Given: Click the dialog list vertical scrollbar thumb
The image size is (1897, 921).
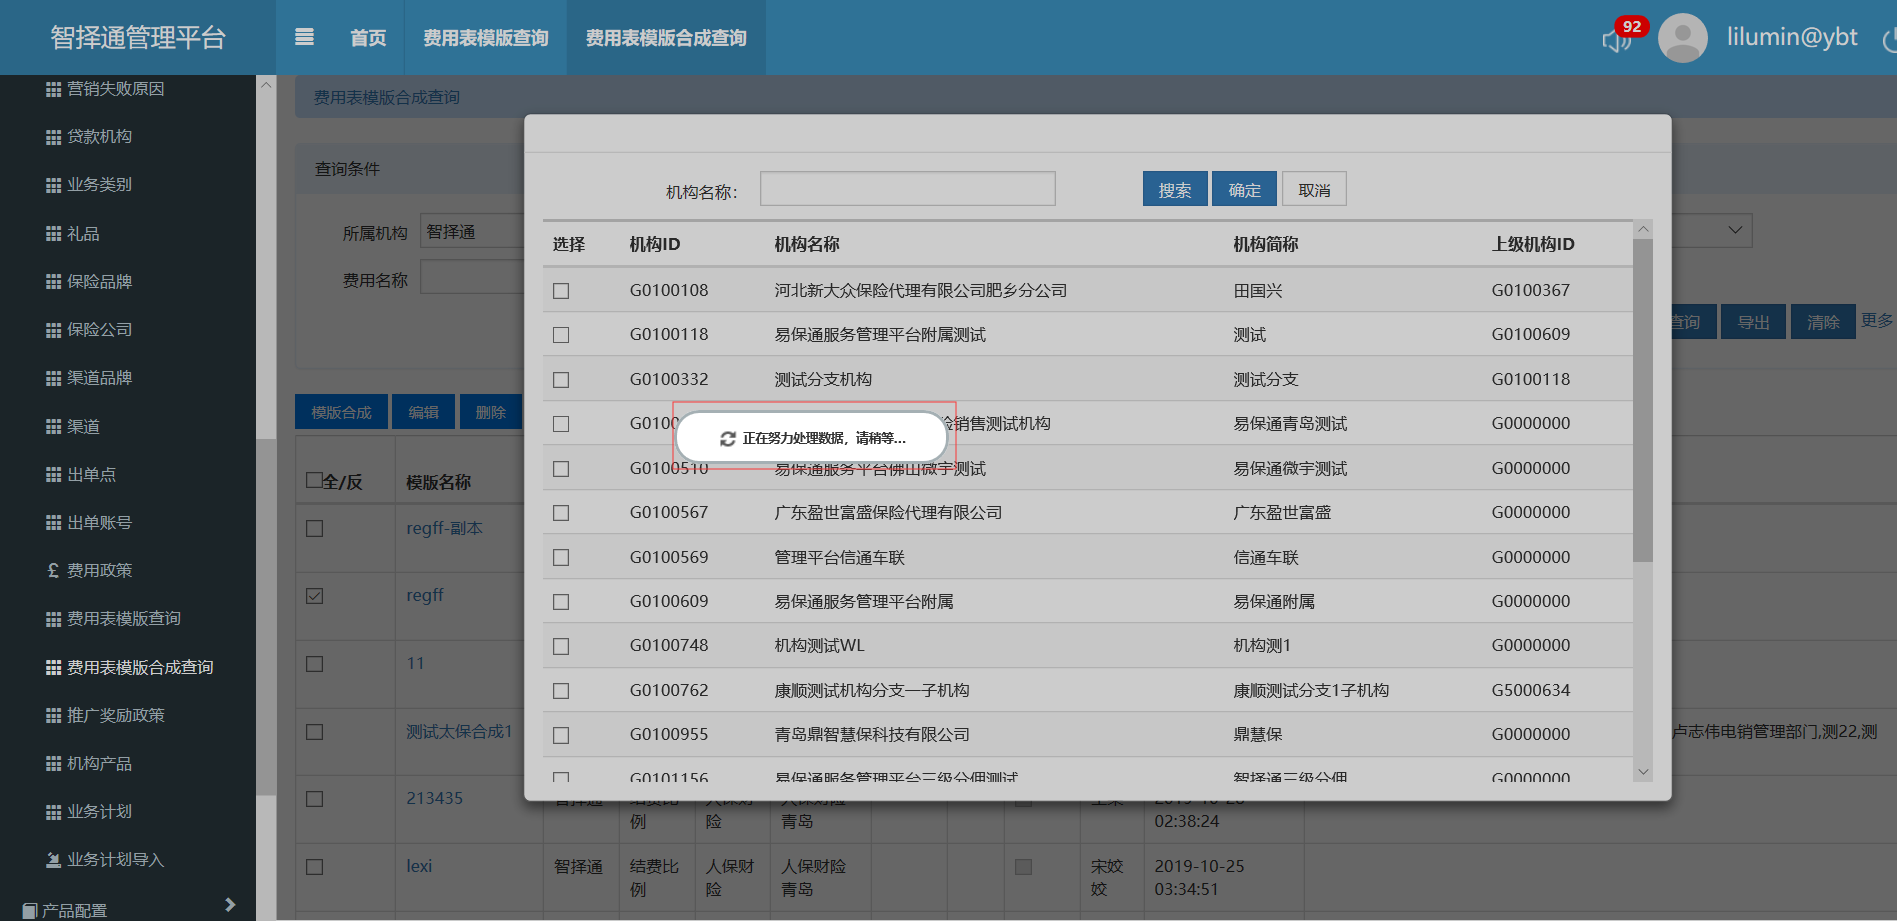Looking at the screenshot, I should (x=1643, y=400).
